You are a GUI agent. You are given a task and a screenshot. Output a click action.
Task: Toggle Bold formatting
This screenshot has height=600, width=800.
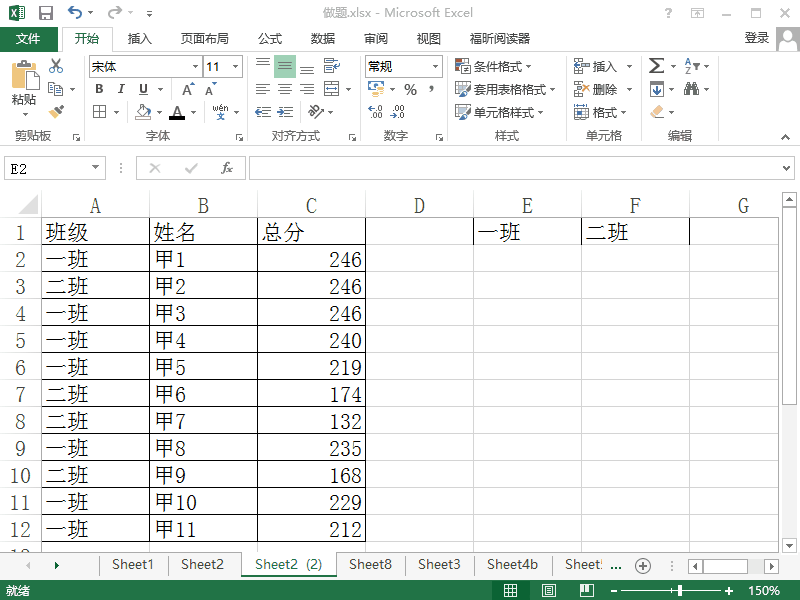point(99,89)
